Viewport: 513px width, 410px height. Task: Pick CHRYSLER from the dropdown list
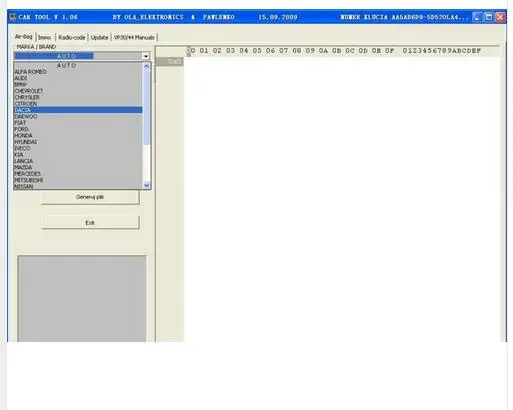pyautogui.click(x=78, y=97)
